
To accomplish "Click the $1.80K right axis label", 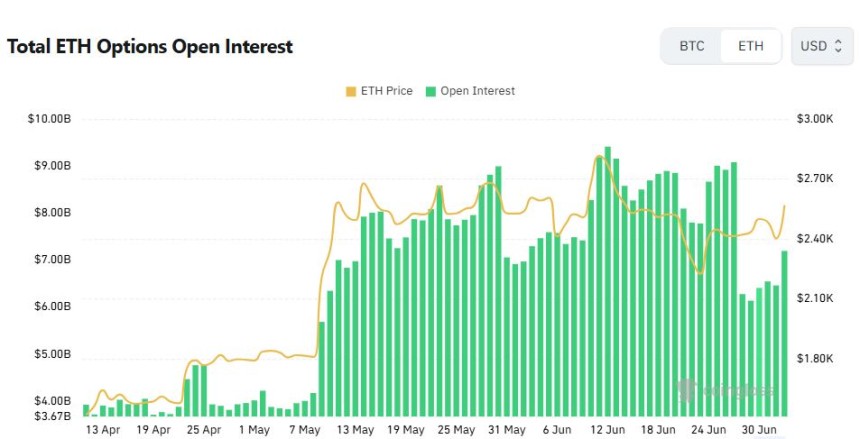I will pyautogui.click(x=815, y=358).
